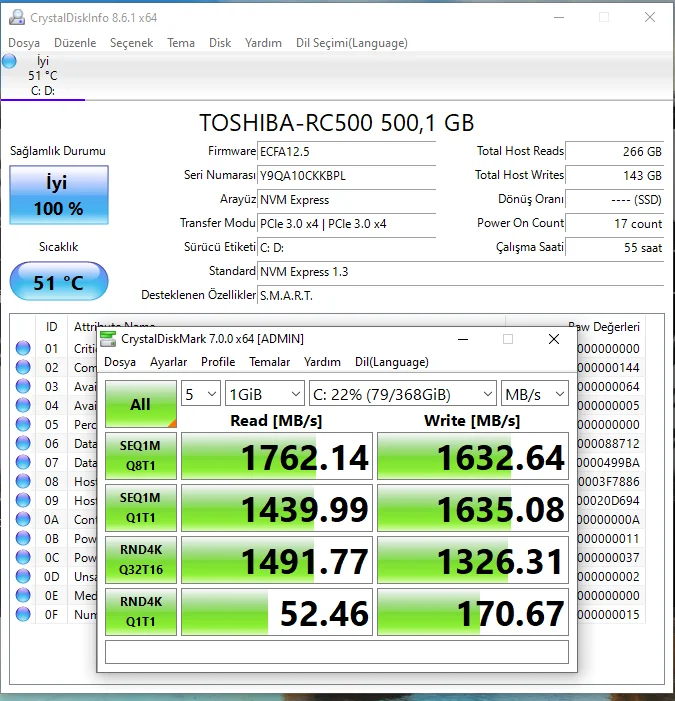675x701 pixels.
Task: Click the 51 °C temperature button
Action: click(x=59, y=282)
